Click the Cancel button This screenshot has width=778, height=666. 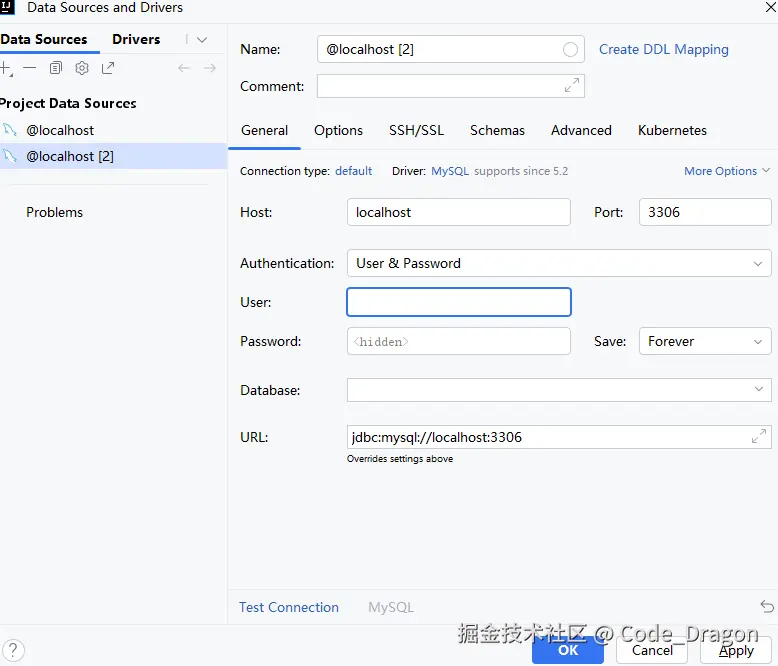point(652,650)
